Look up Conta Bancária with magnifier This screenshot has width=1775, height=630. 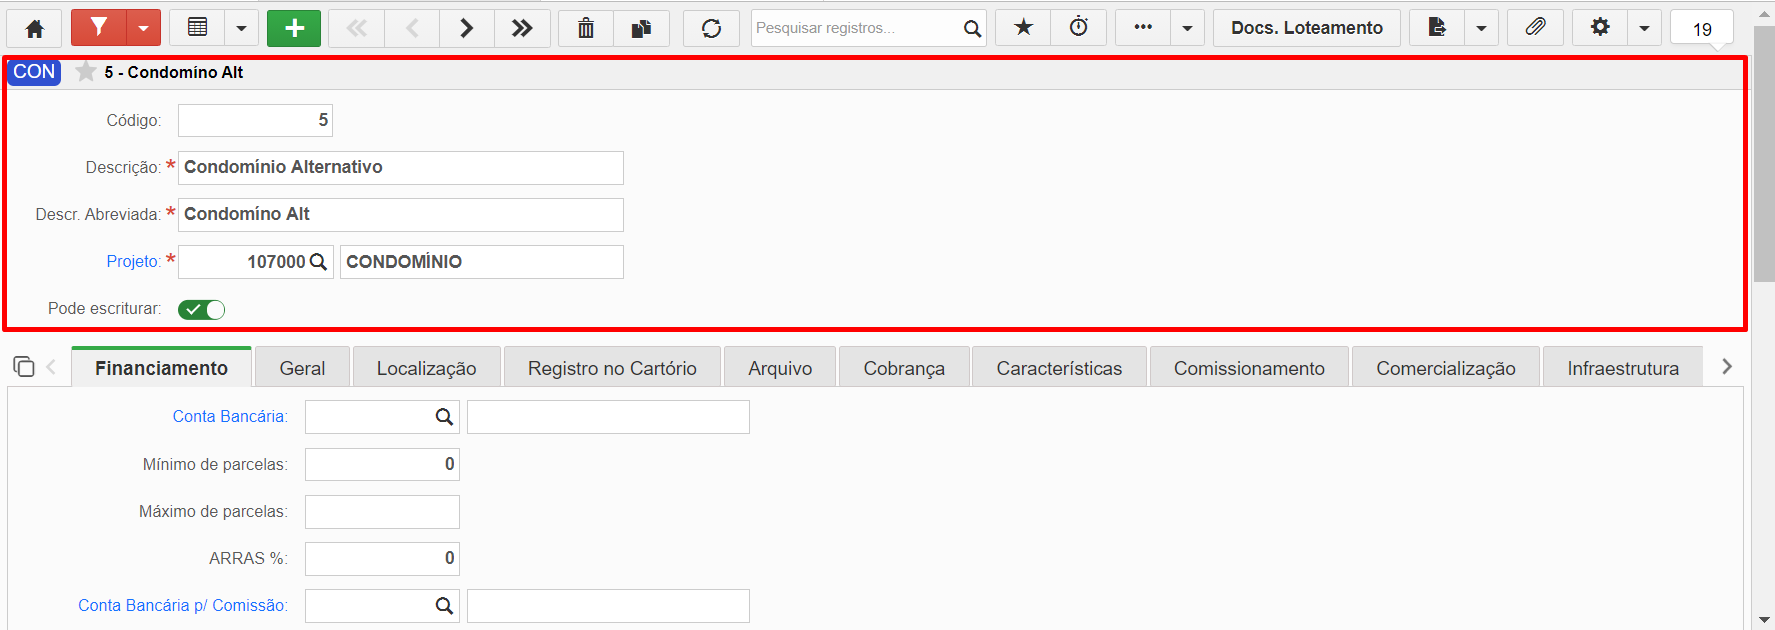coord(444,417)
